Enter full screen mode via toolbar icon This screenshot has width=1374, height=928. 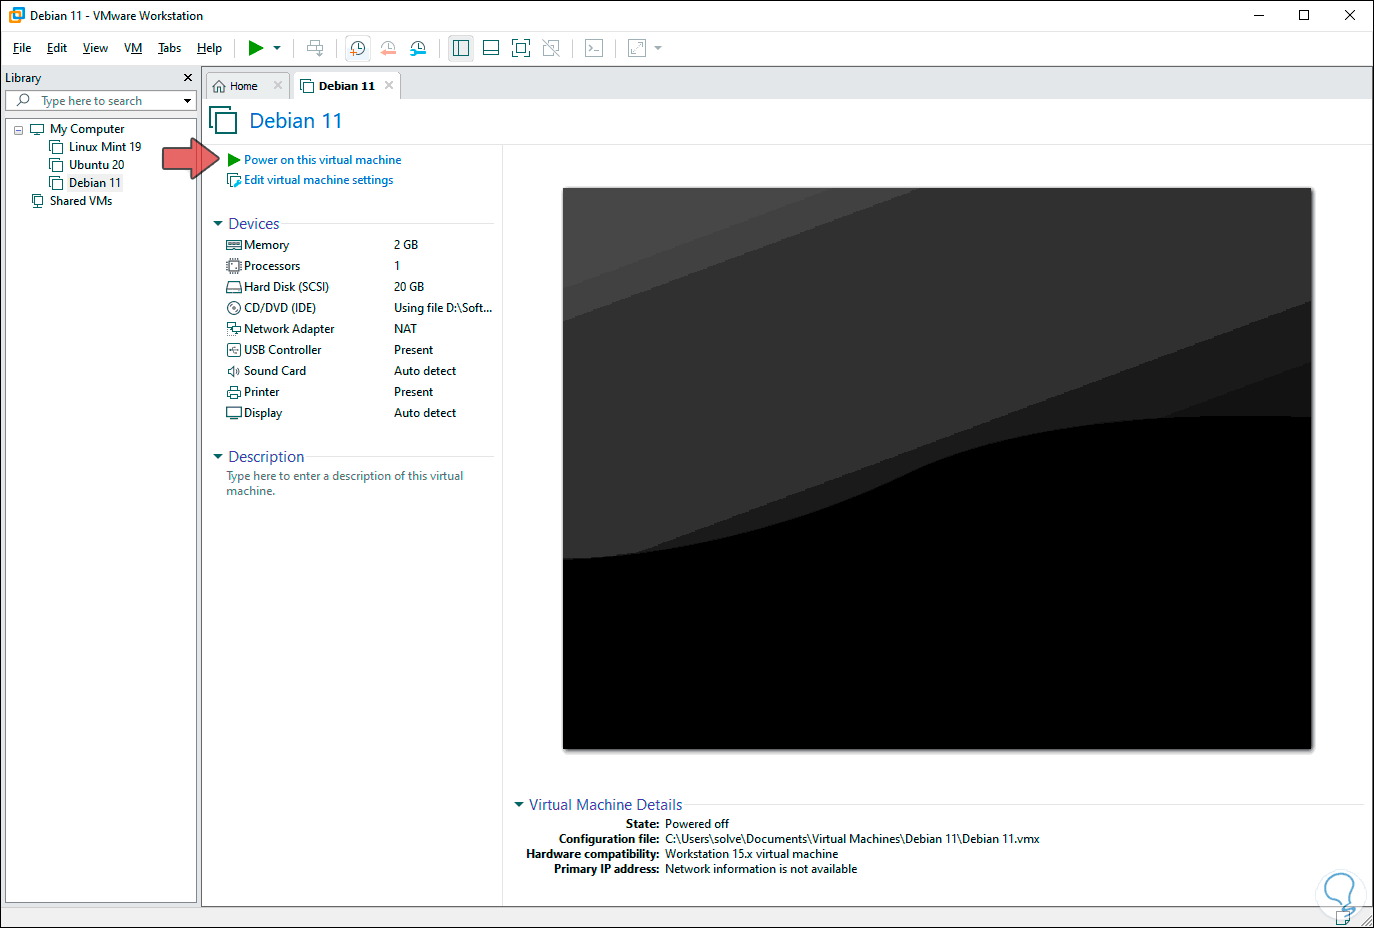click(x=521, y=48)
